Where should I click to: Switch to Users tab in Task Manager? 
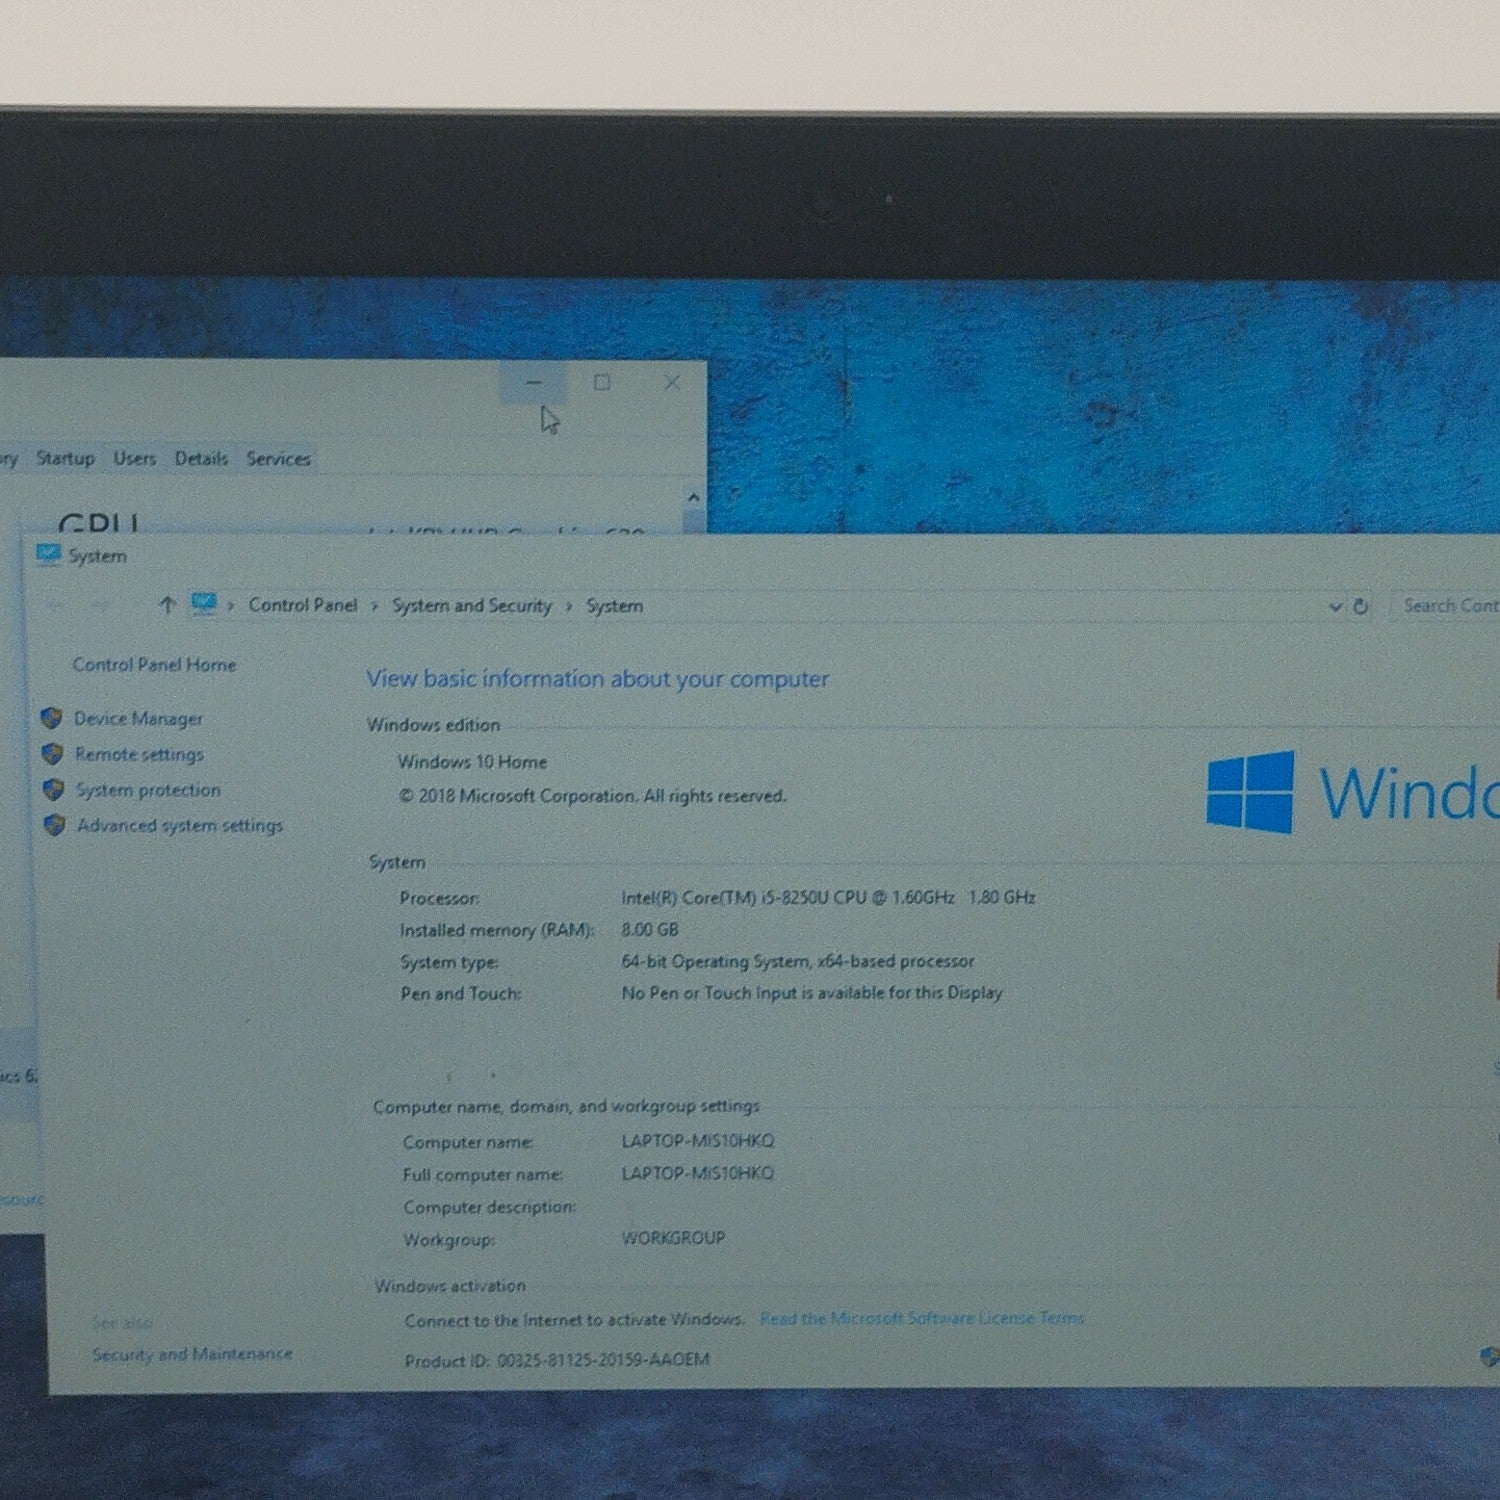134,458
